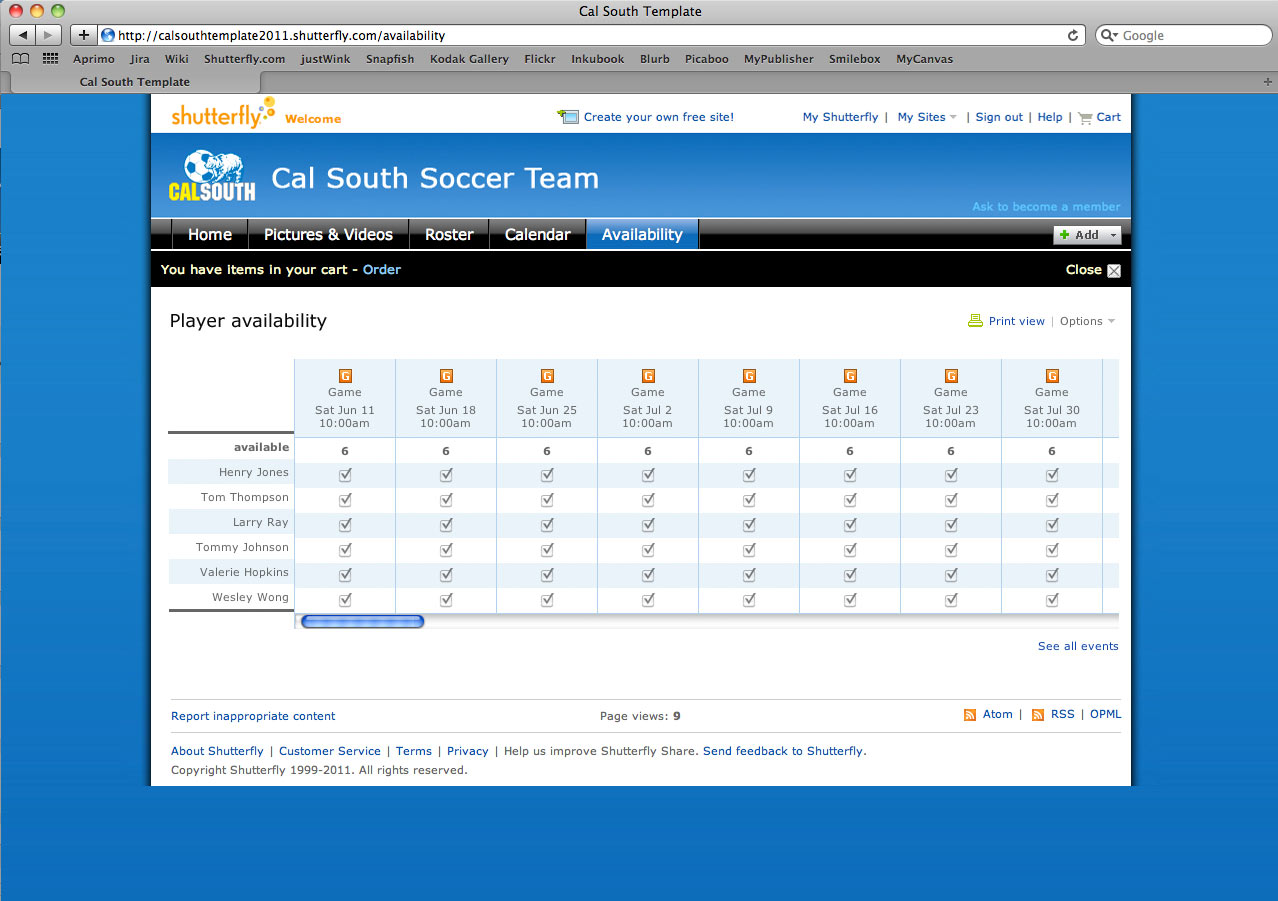Click the RSS feed icon

pyautogui.click(x=1037, y=715)
